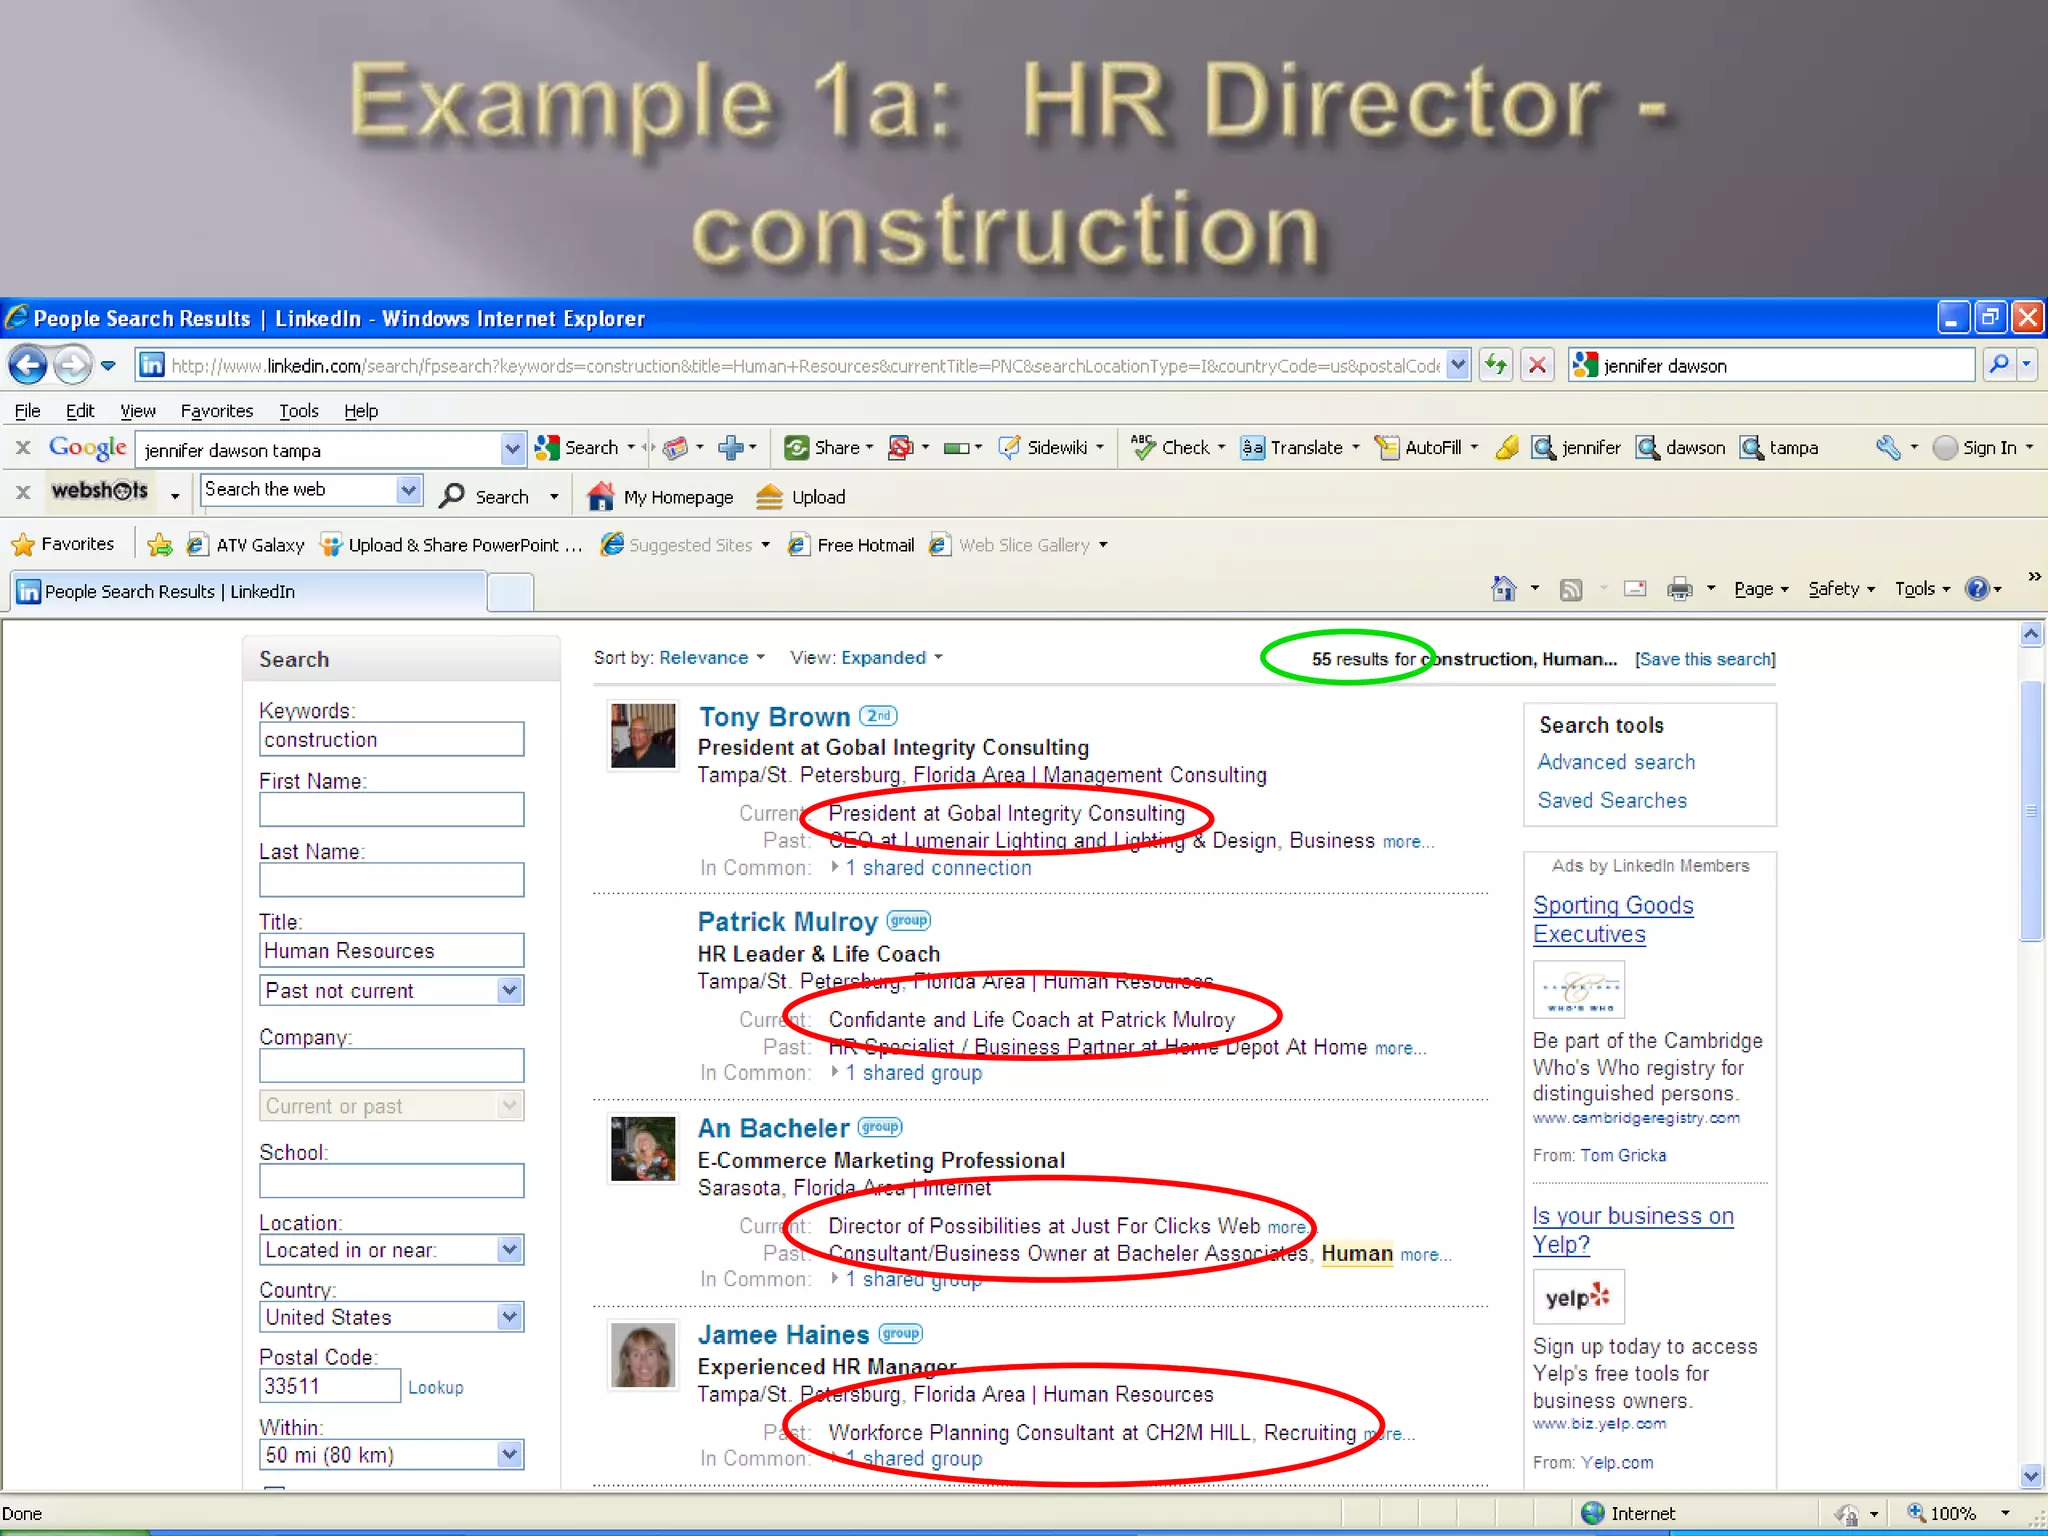Open the 50 mi (80 km) Within dropdown
The height and width of the screenshot is (1536, 2048).
coord(391,1454)
